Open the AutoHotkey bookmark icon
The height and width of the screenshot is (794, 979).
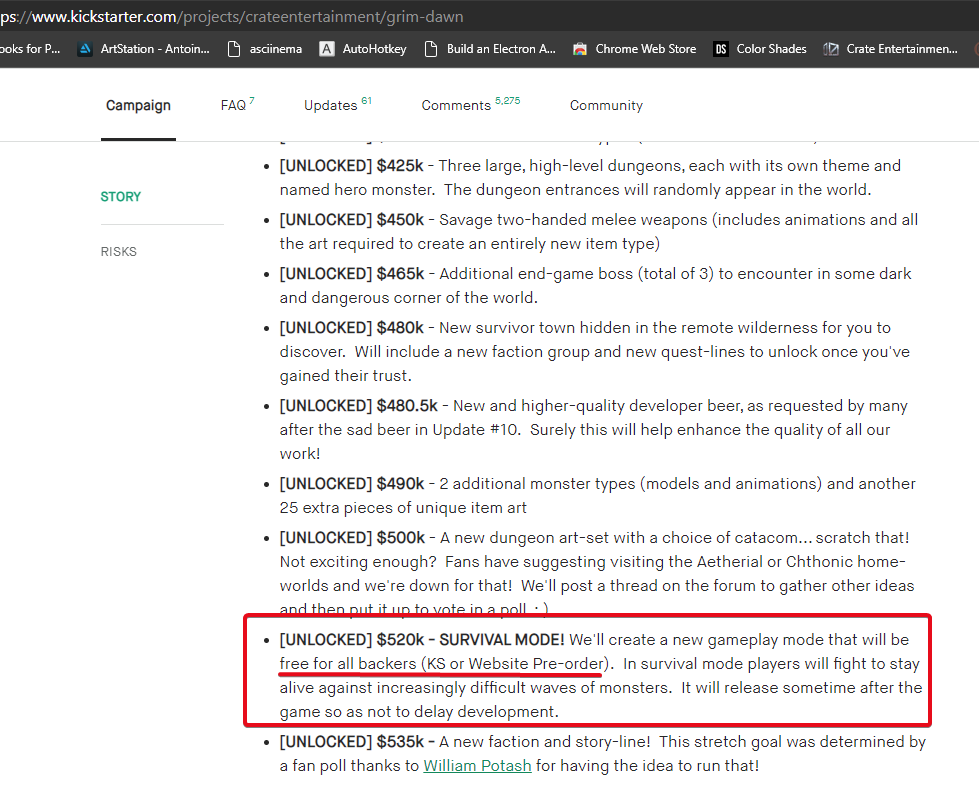point(327,48)
